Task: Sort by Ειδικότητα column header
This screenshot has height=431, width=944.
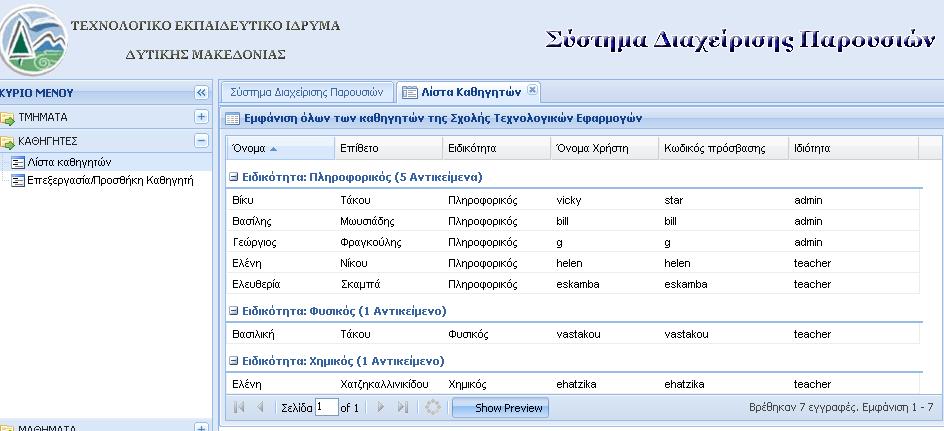Action: click(x=497, y=148)
